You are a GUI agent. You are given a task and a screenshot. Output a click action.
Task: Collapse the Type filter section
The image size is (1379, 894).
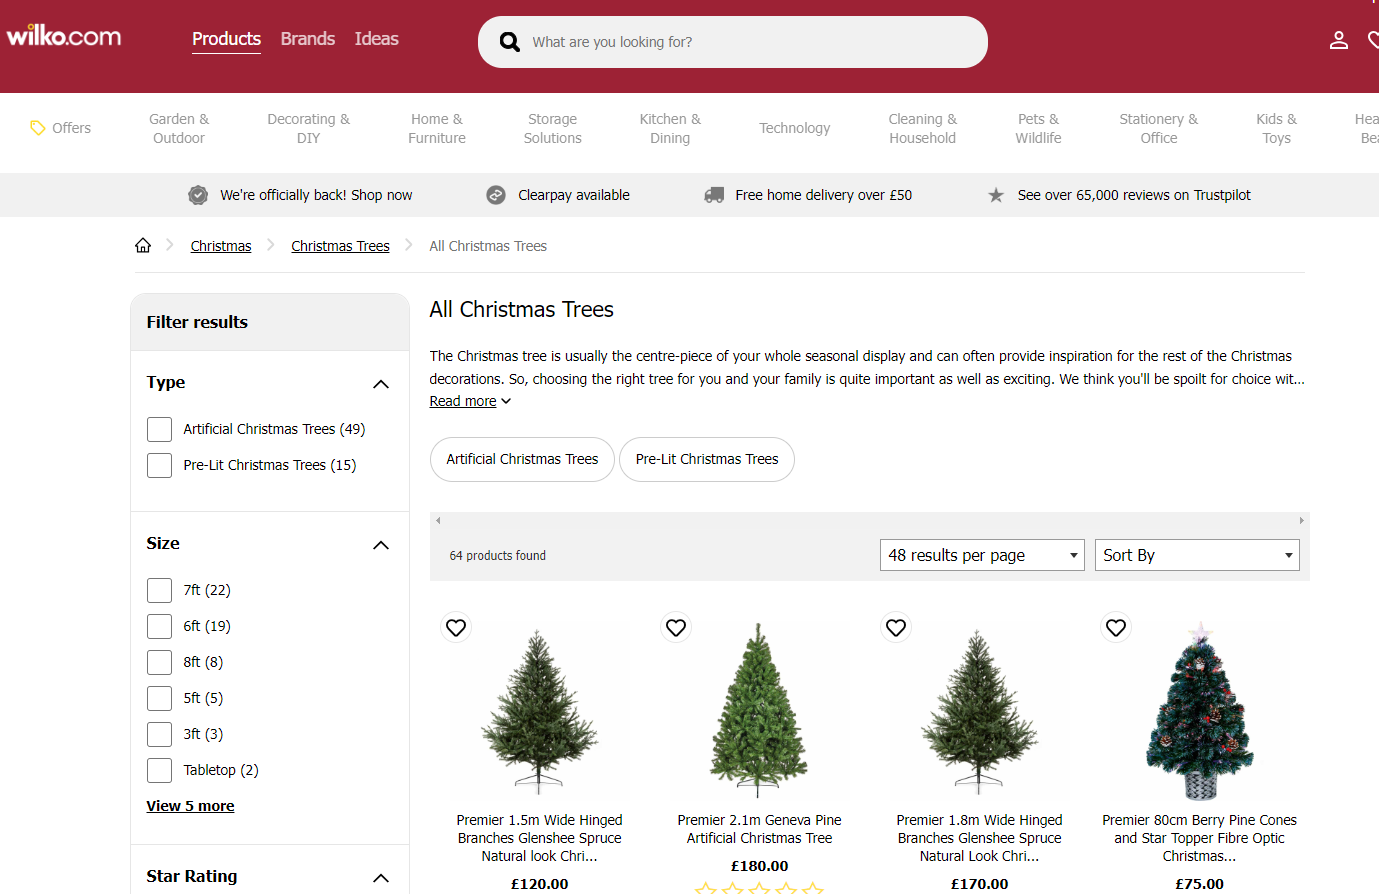click(x=381, y=384)
